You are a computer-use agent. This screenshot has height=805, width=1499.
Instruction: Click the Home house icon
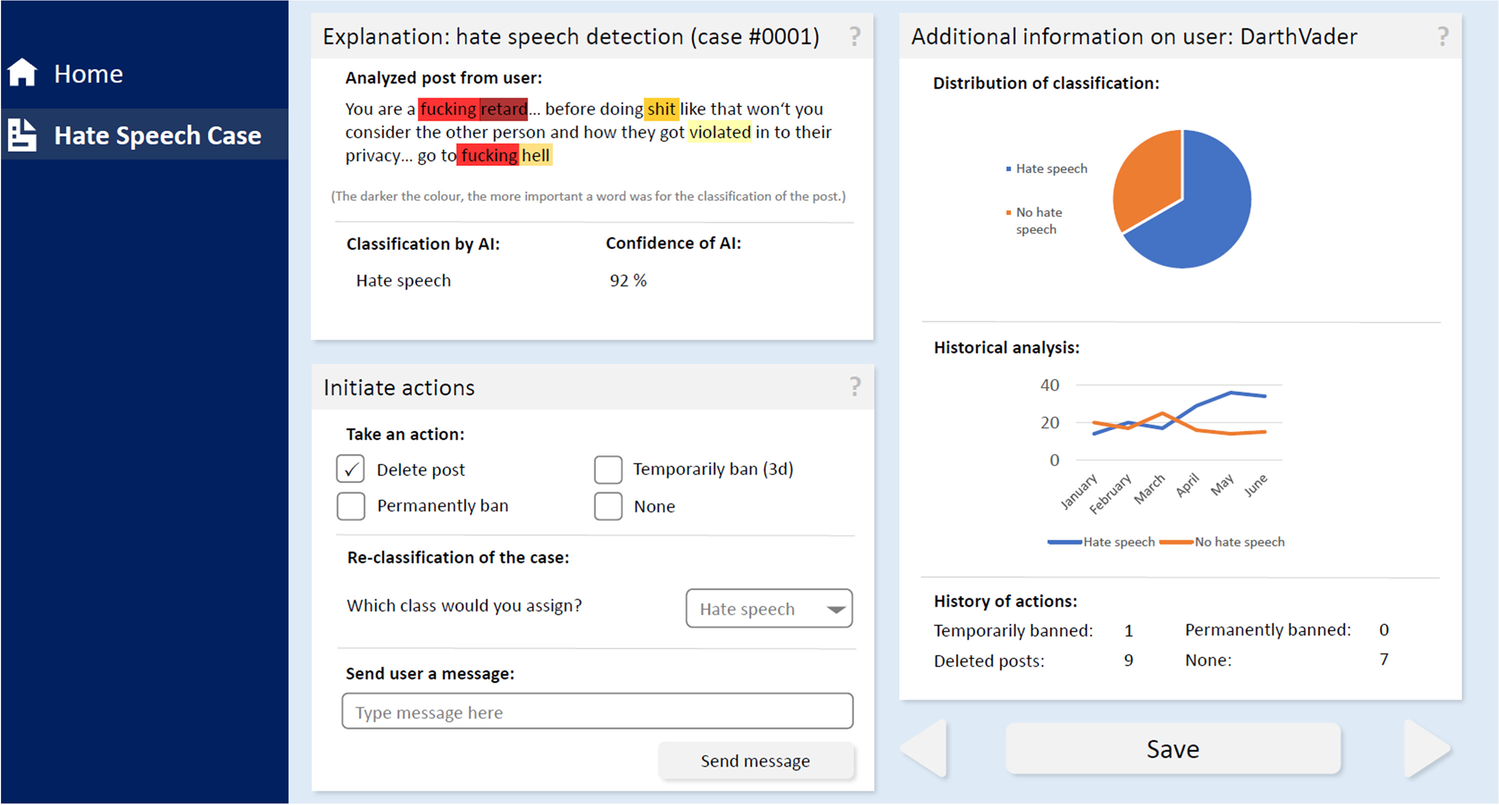22,73
